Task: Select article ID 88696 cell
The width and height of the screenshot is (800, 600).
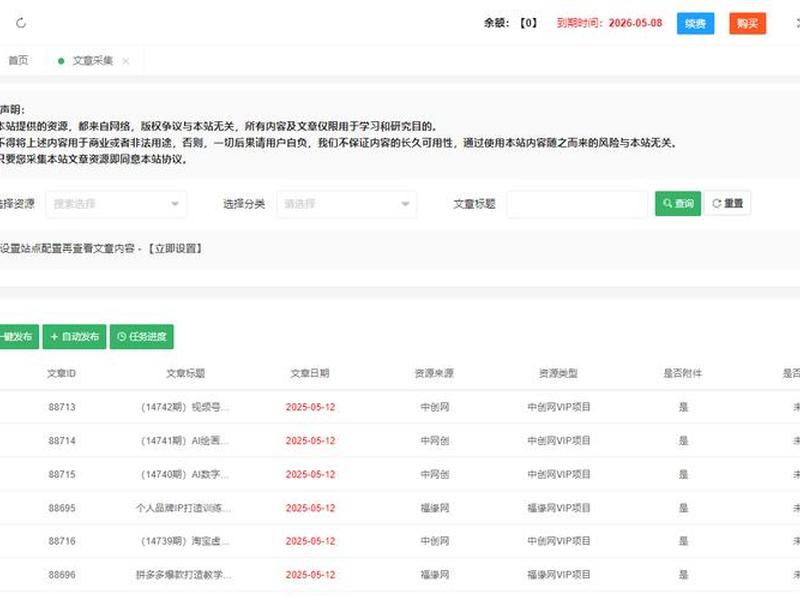Action: 62,575
